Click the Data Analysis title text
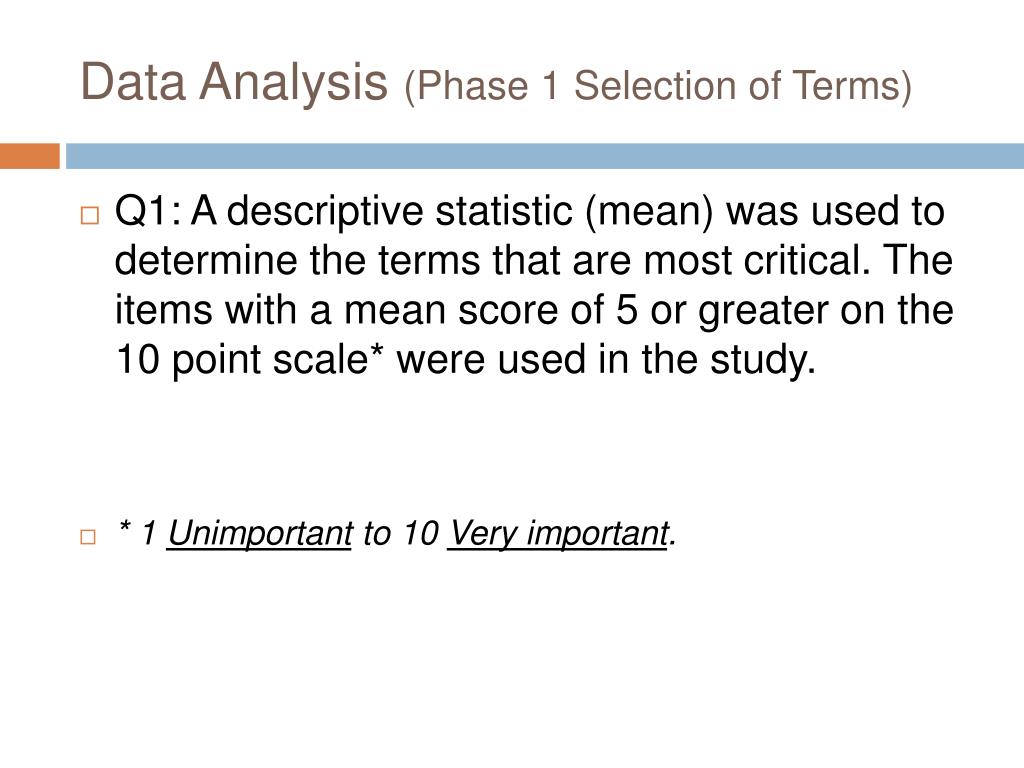Image resolution: width=1024 pixels, height=768 pixels. click(234, 83)
